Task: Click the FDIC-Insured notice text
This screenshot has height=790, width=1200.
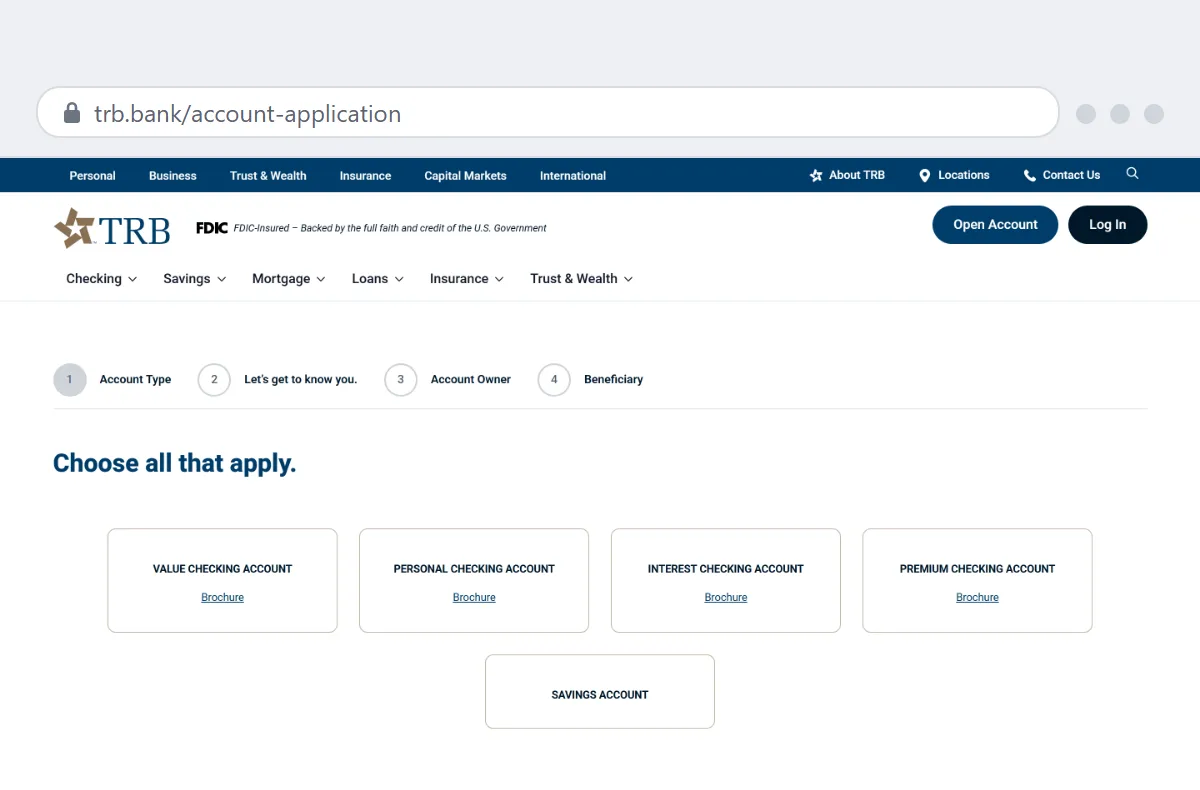Action: 390,228
